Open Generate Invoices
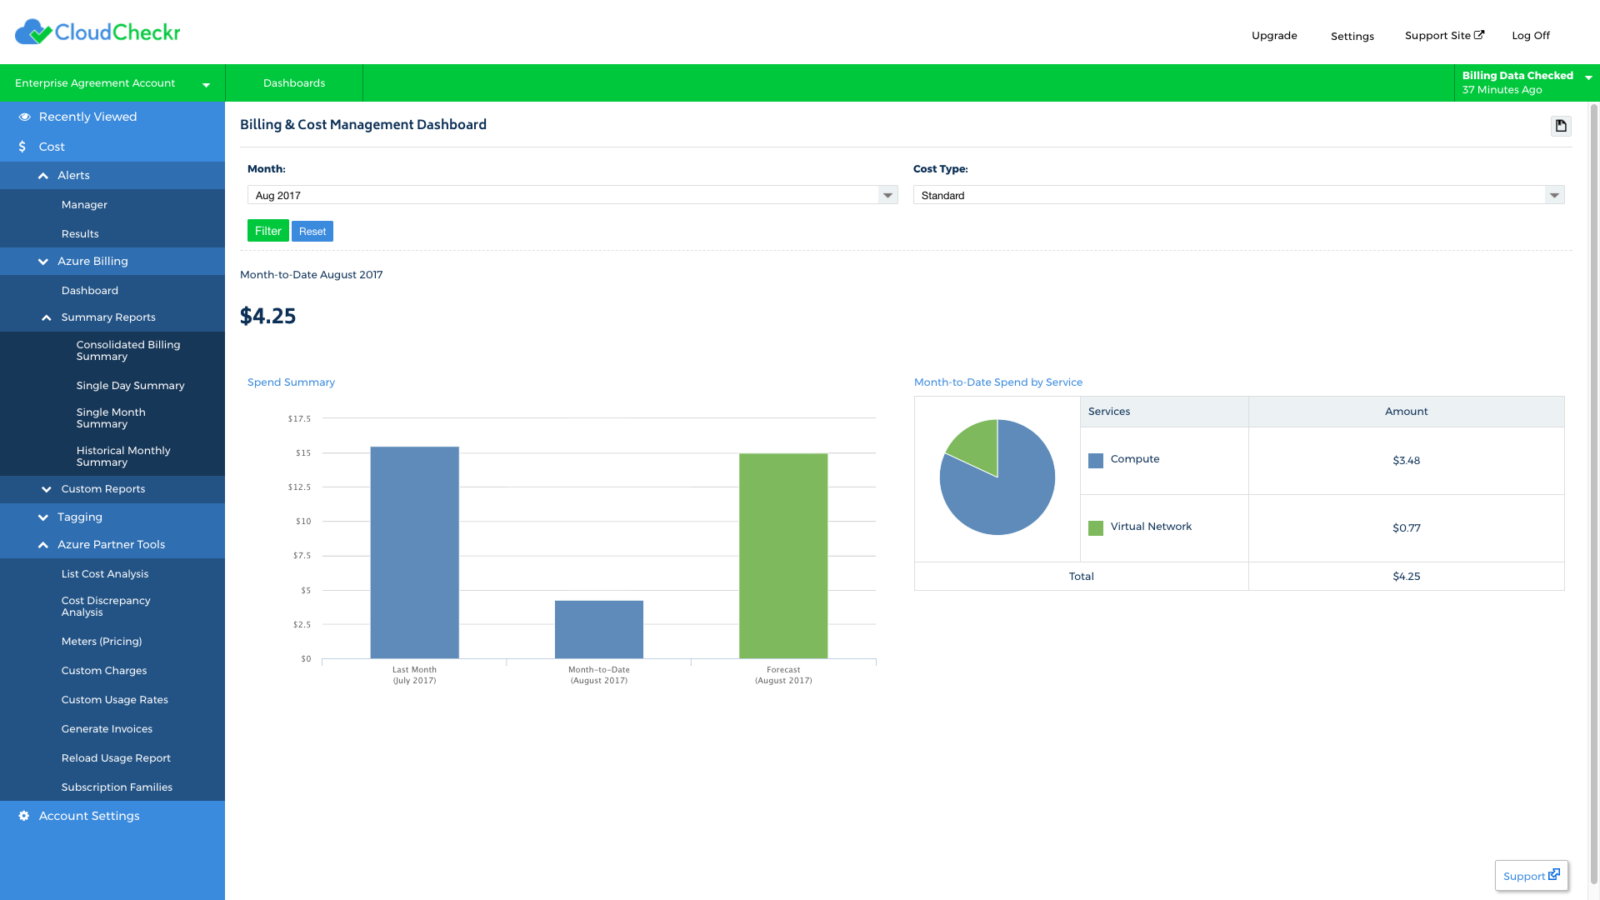The height and width of the screenshot is (900, 1600). [x=107, y=729]
